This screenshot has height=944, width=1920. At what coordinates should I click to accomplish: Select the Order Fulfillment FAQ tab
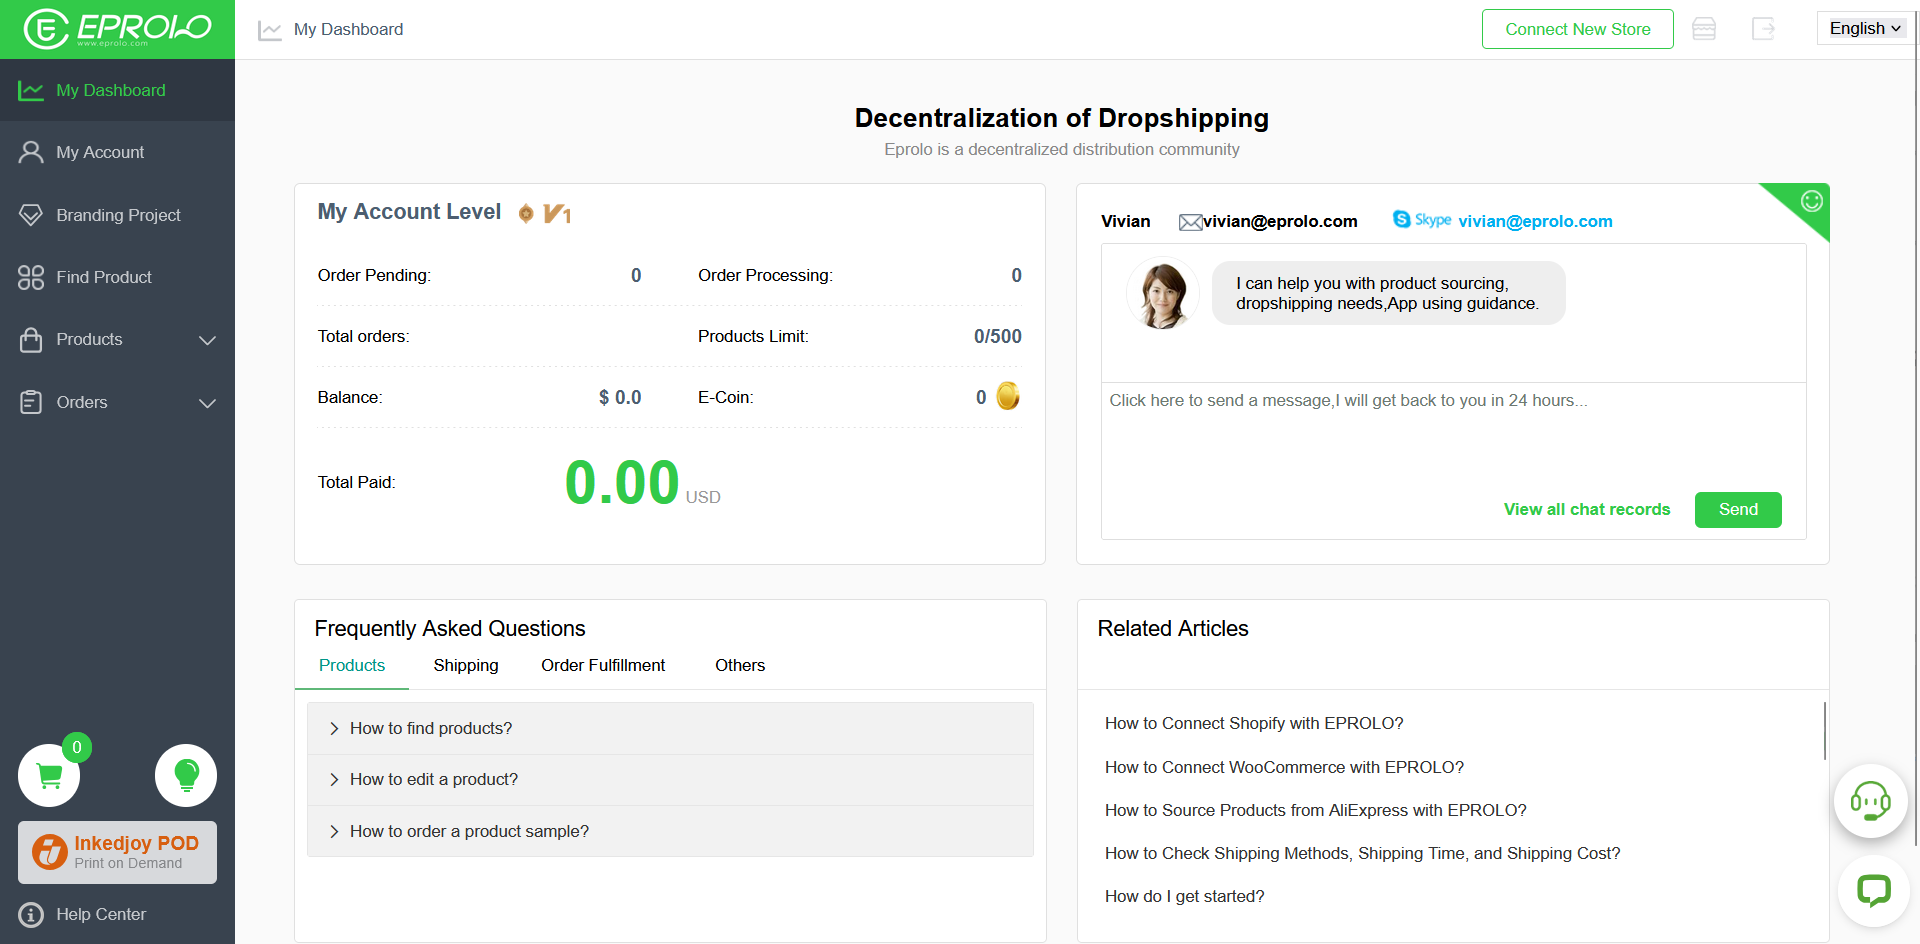click(603, 665)
